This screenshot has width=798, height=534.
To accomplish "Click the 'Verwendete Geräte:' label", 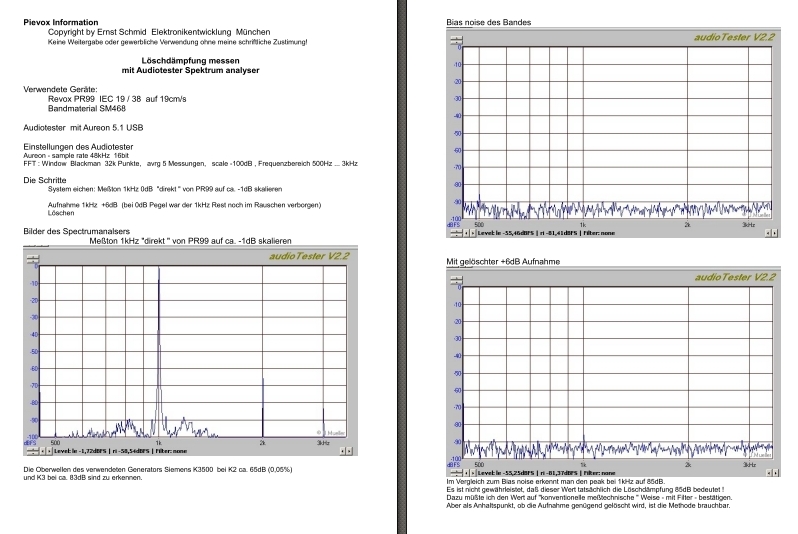I will click(60, 89).
